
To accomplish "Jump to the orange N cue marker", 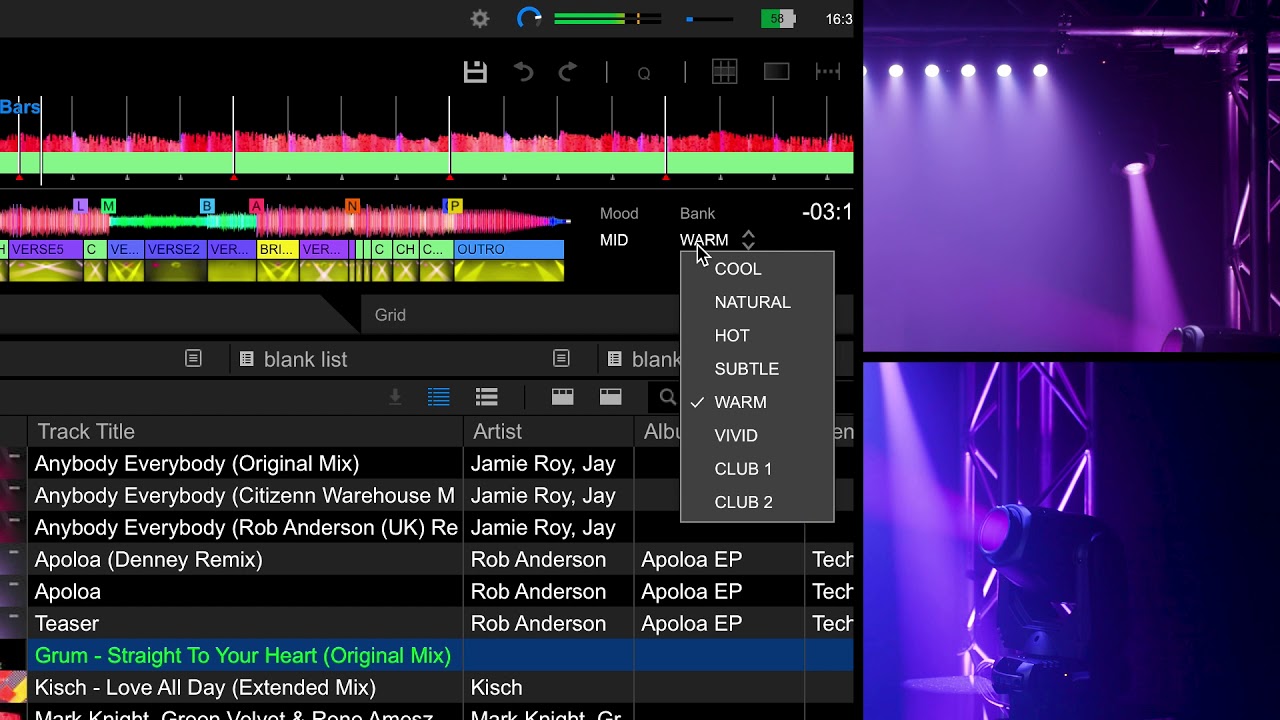I will (x=352, y=206).
